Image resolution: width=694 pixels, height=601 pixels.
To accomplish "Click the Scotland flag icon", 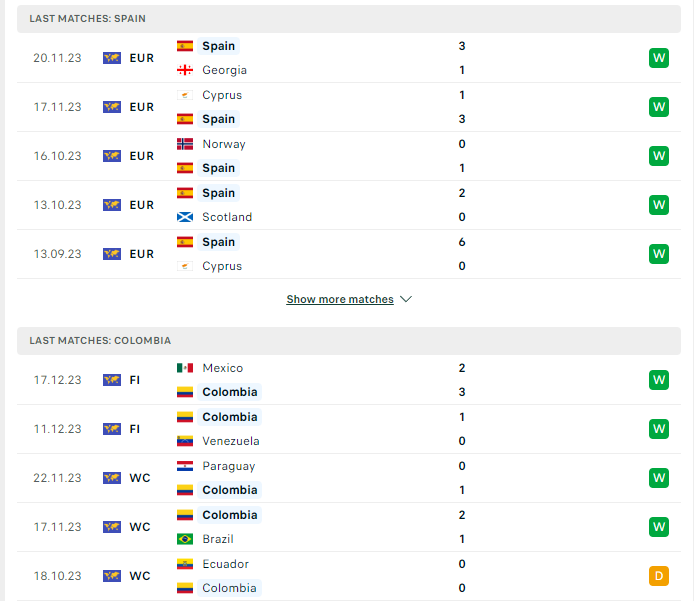I will click(x=185, y=217).
